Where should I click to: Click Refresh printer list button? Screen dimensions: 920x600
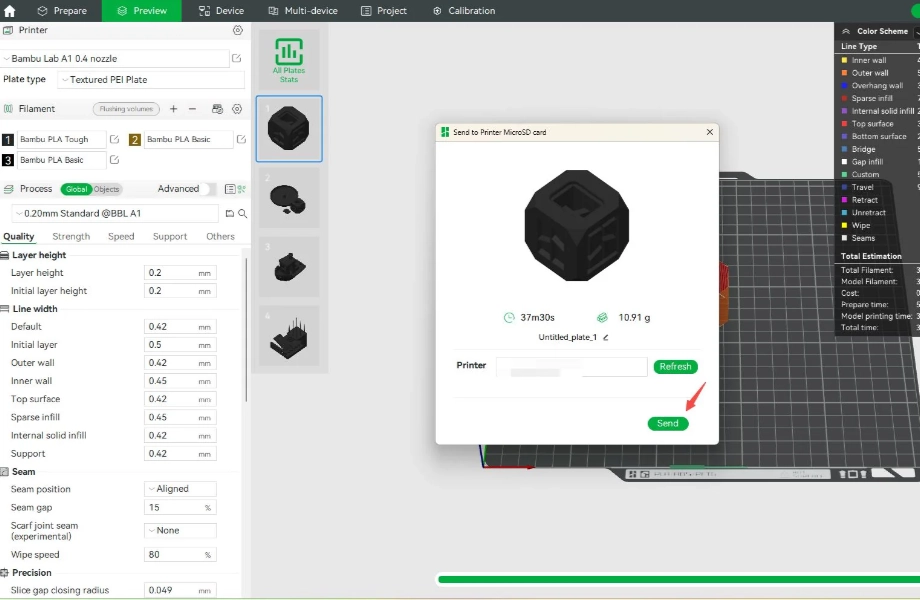click(x=675, y=367)
